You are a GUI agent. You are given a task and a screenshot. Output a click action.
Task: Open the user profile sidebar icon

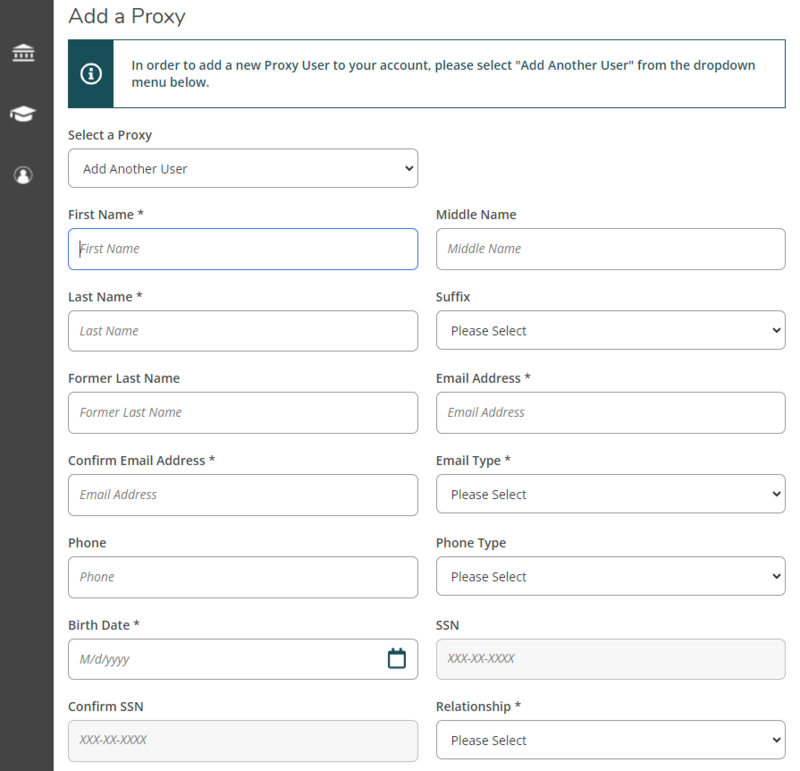pos(24,175)
